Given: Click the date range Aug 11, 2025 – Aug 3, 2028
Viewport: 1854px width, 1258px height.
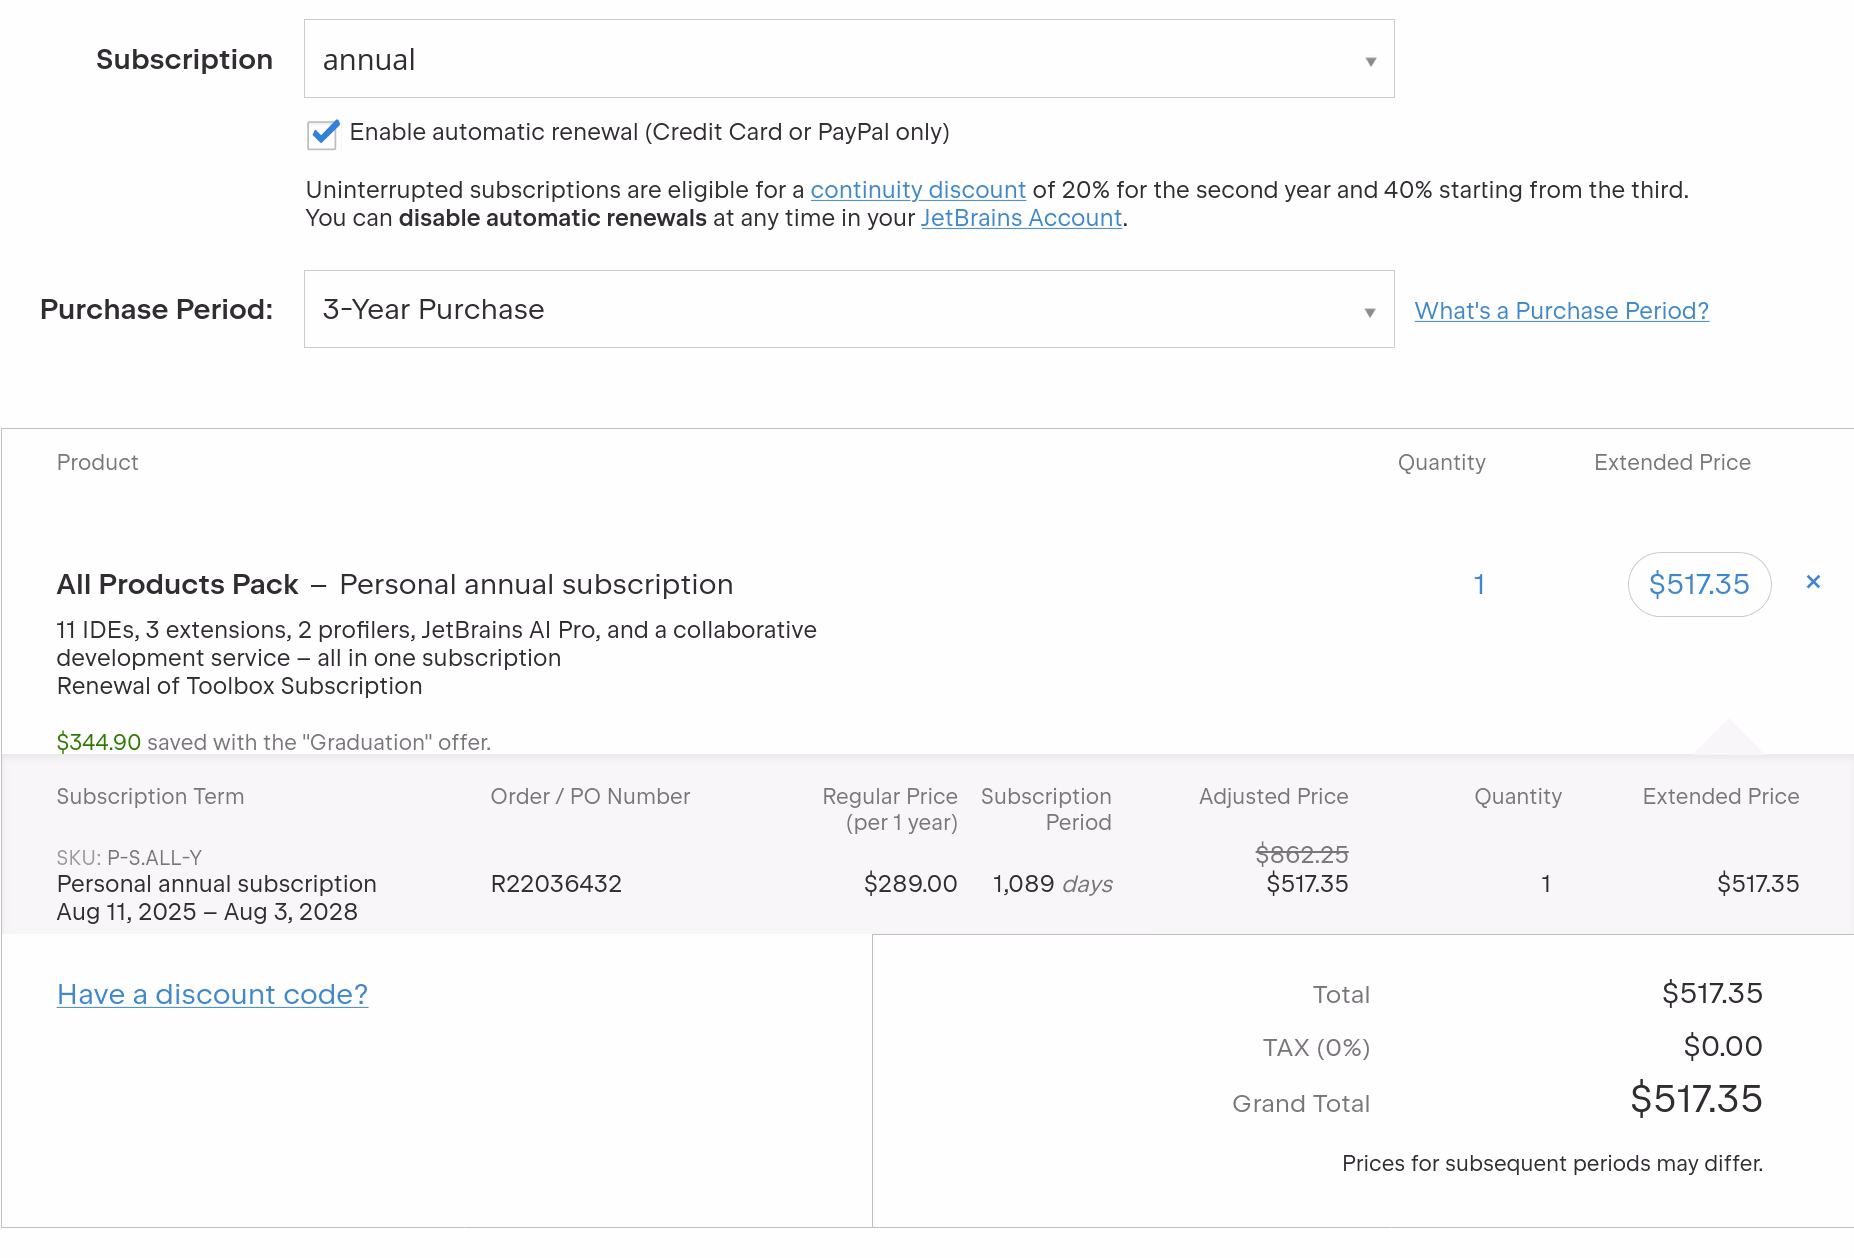Looking at the screenshot, I should click(207, 912).
